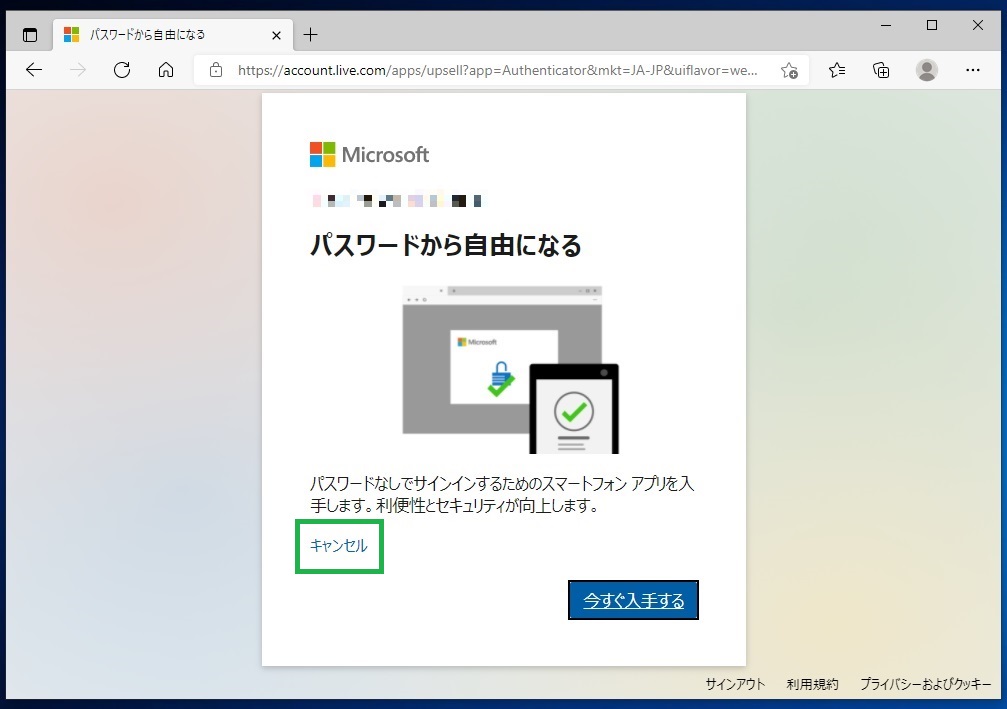This screenshot has height=709, width=1007.
Task: Click the authenticator illustration image
Action: (511, 370)
